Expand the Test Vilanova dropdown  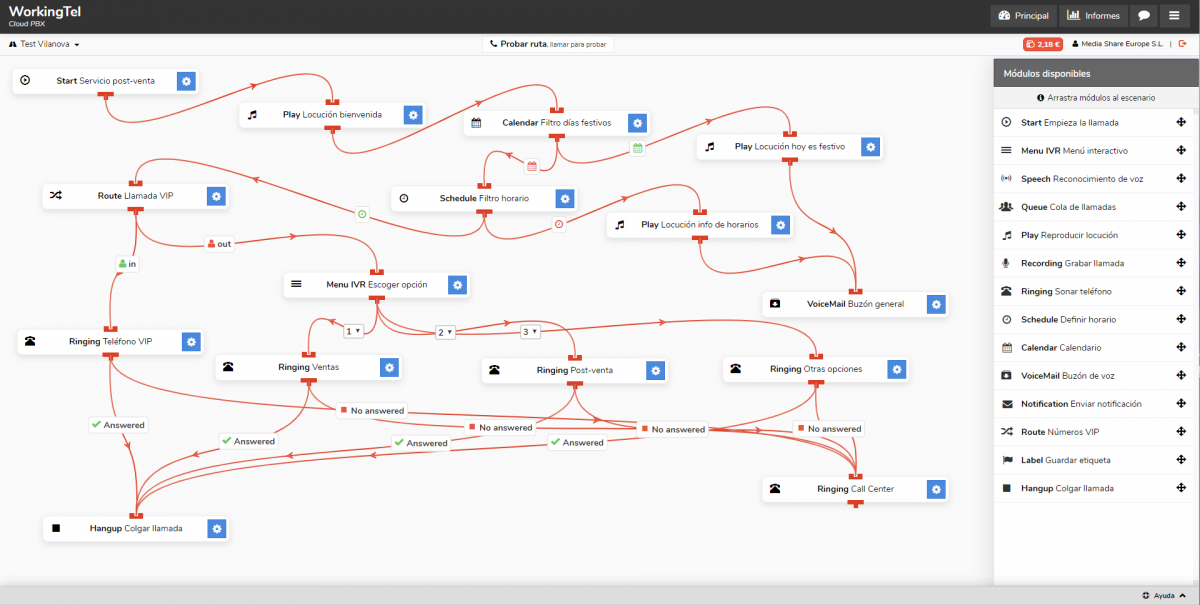click(x=44, y=45)
